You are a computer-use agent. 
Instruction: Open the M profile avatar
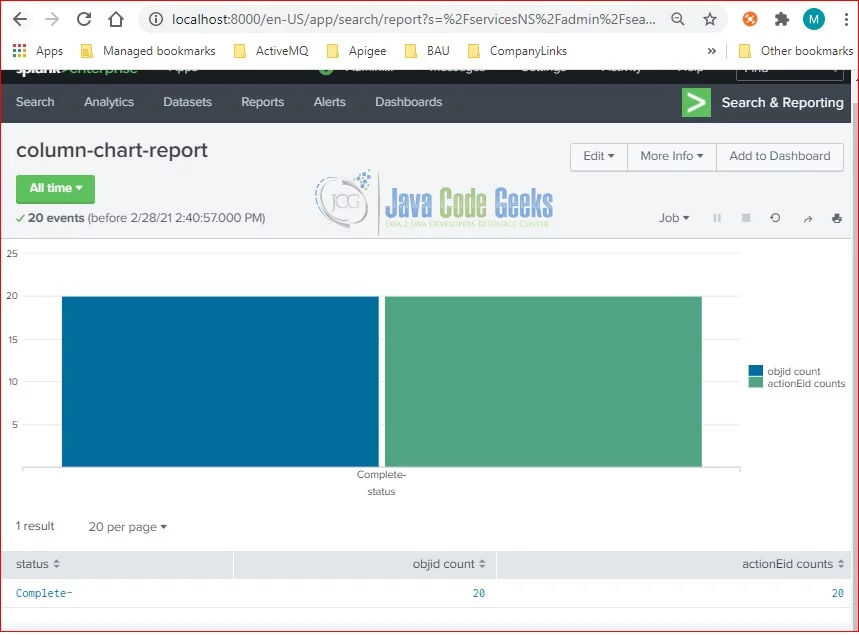point(814,20)
